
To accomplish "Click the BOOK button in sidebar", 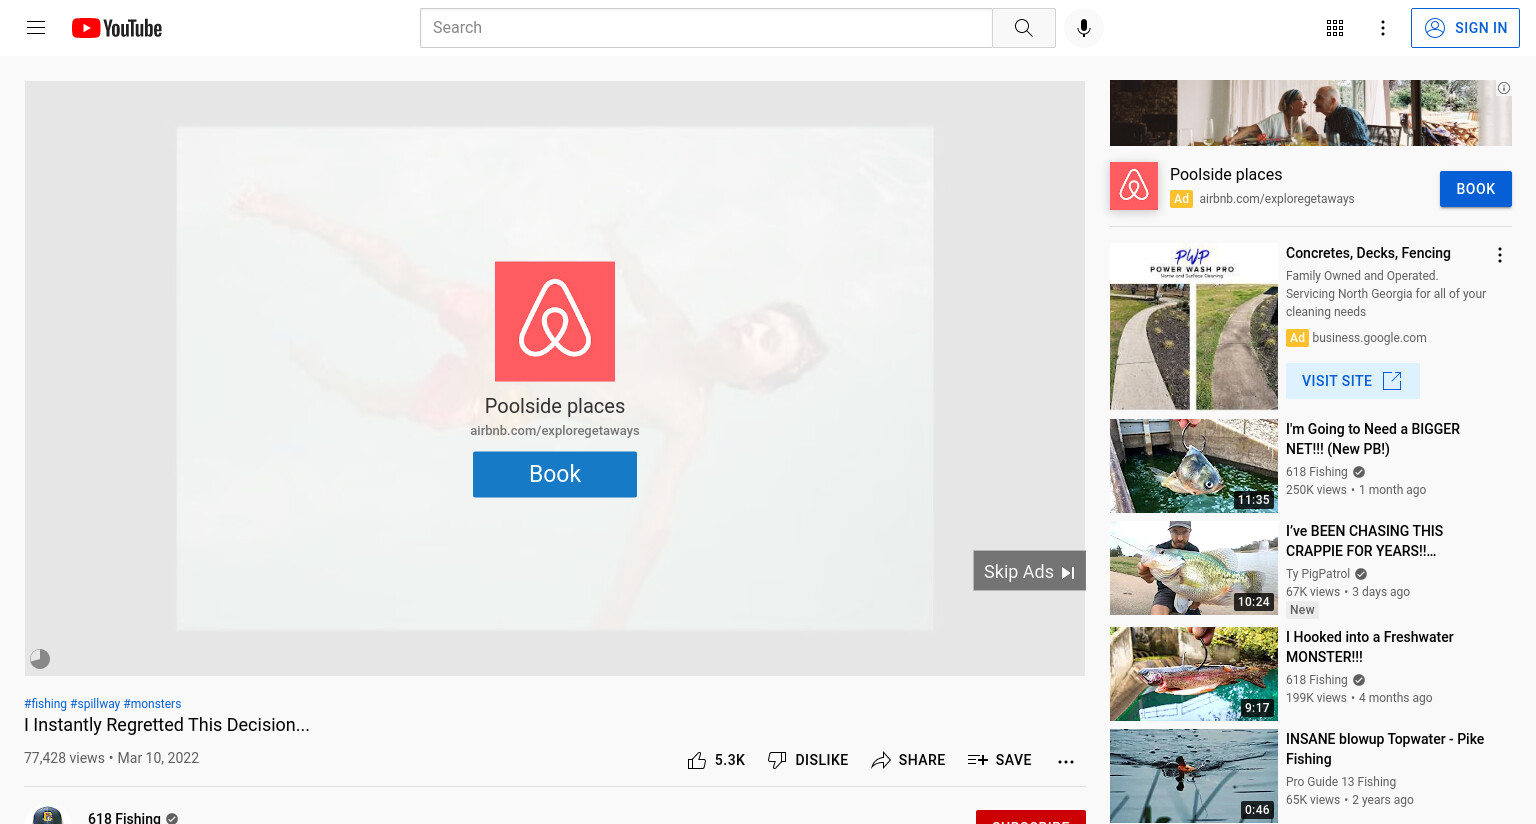I will 1475,189.
